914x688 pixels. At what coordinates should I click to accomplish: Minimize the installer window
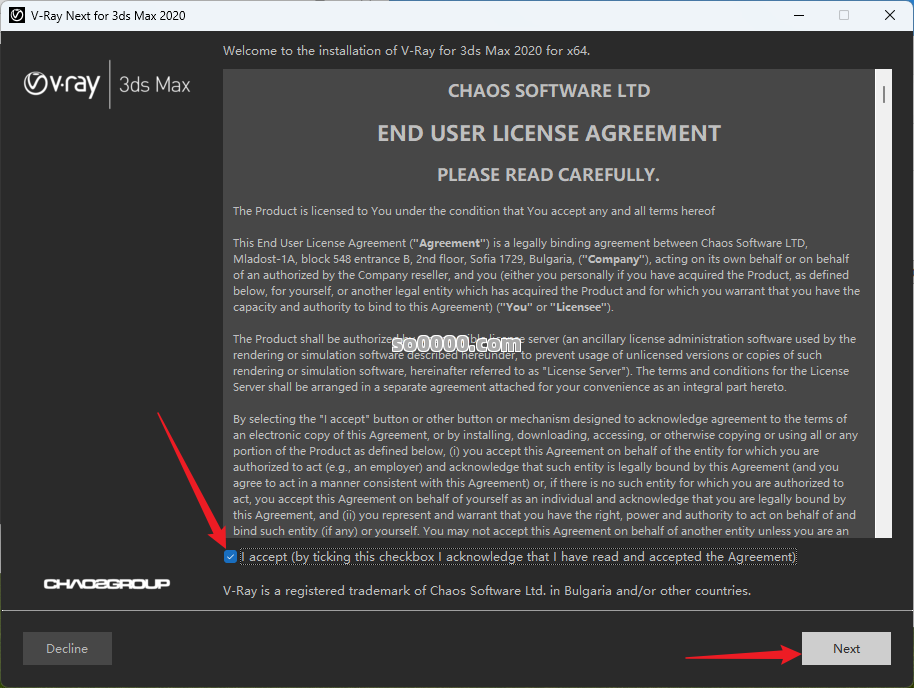click(798, 15)
